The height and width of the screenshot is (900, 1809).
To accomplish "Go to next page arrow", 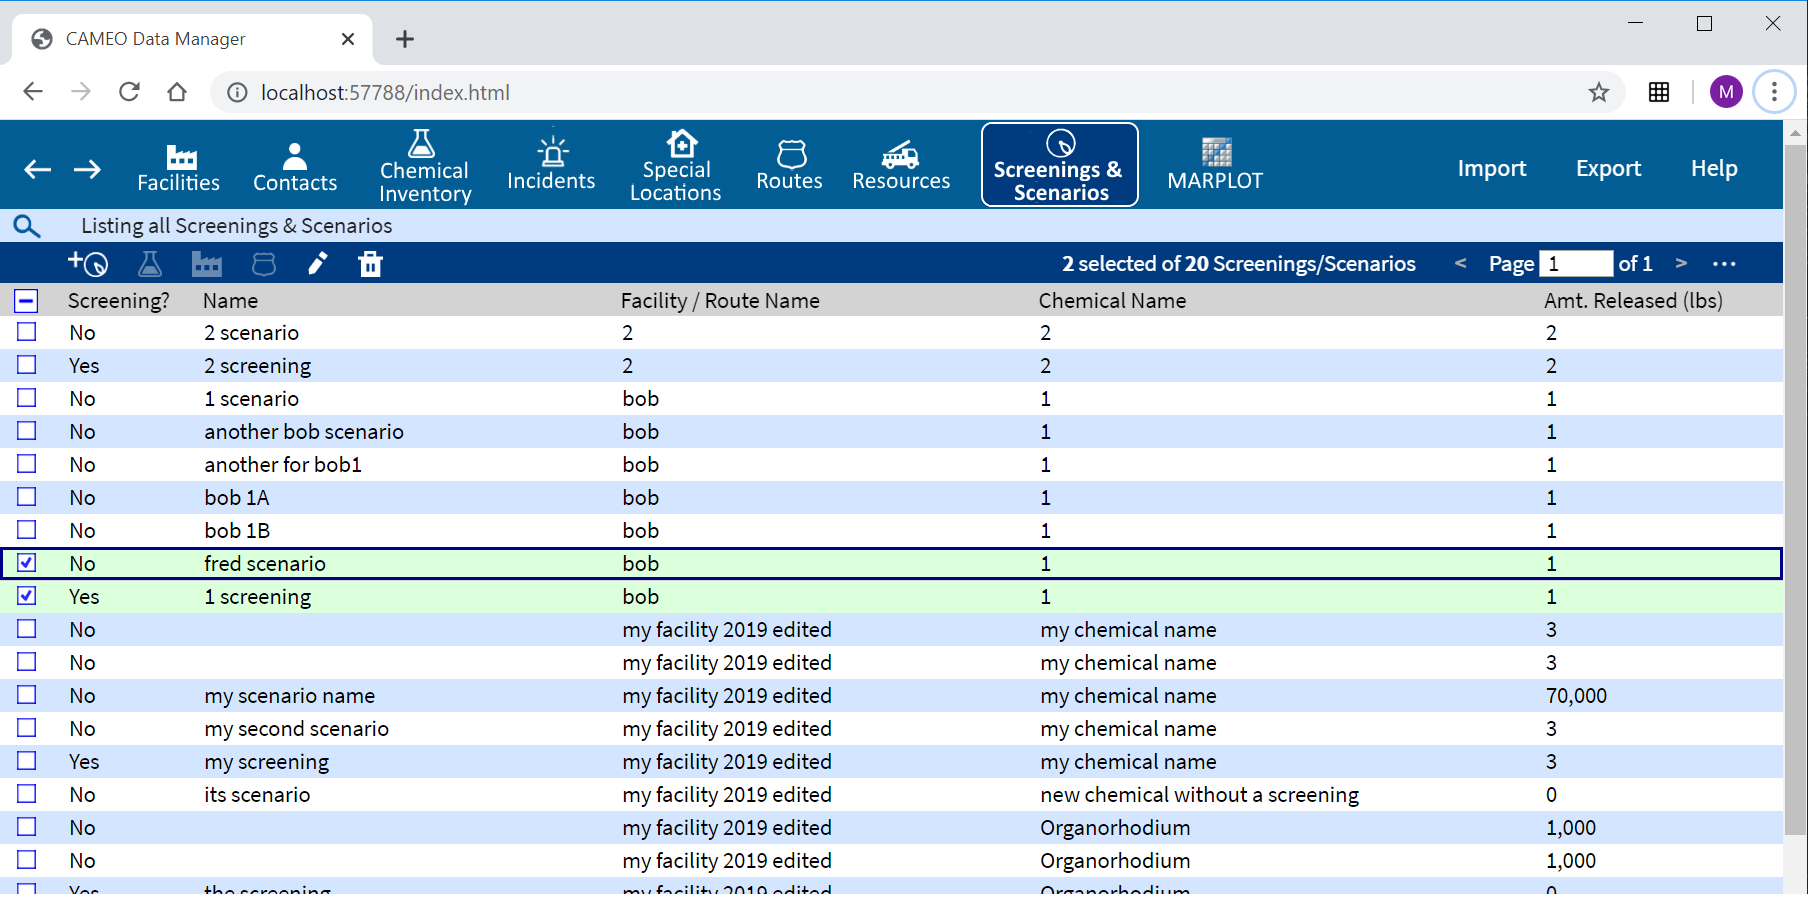I will tap(1681, 263).
